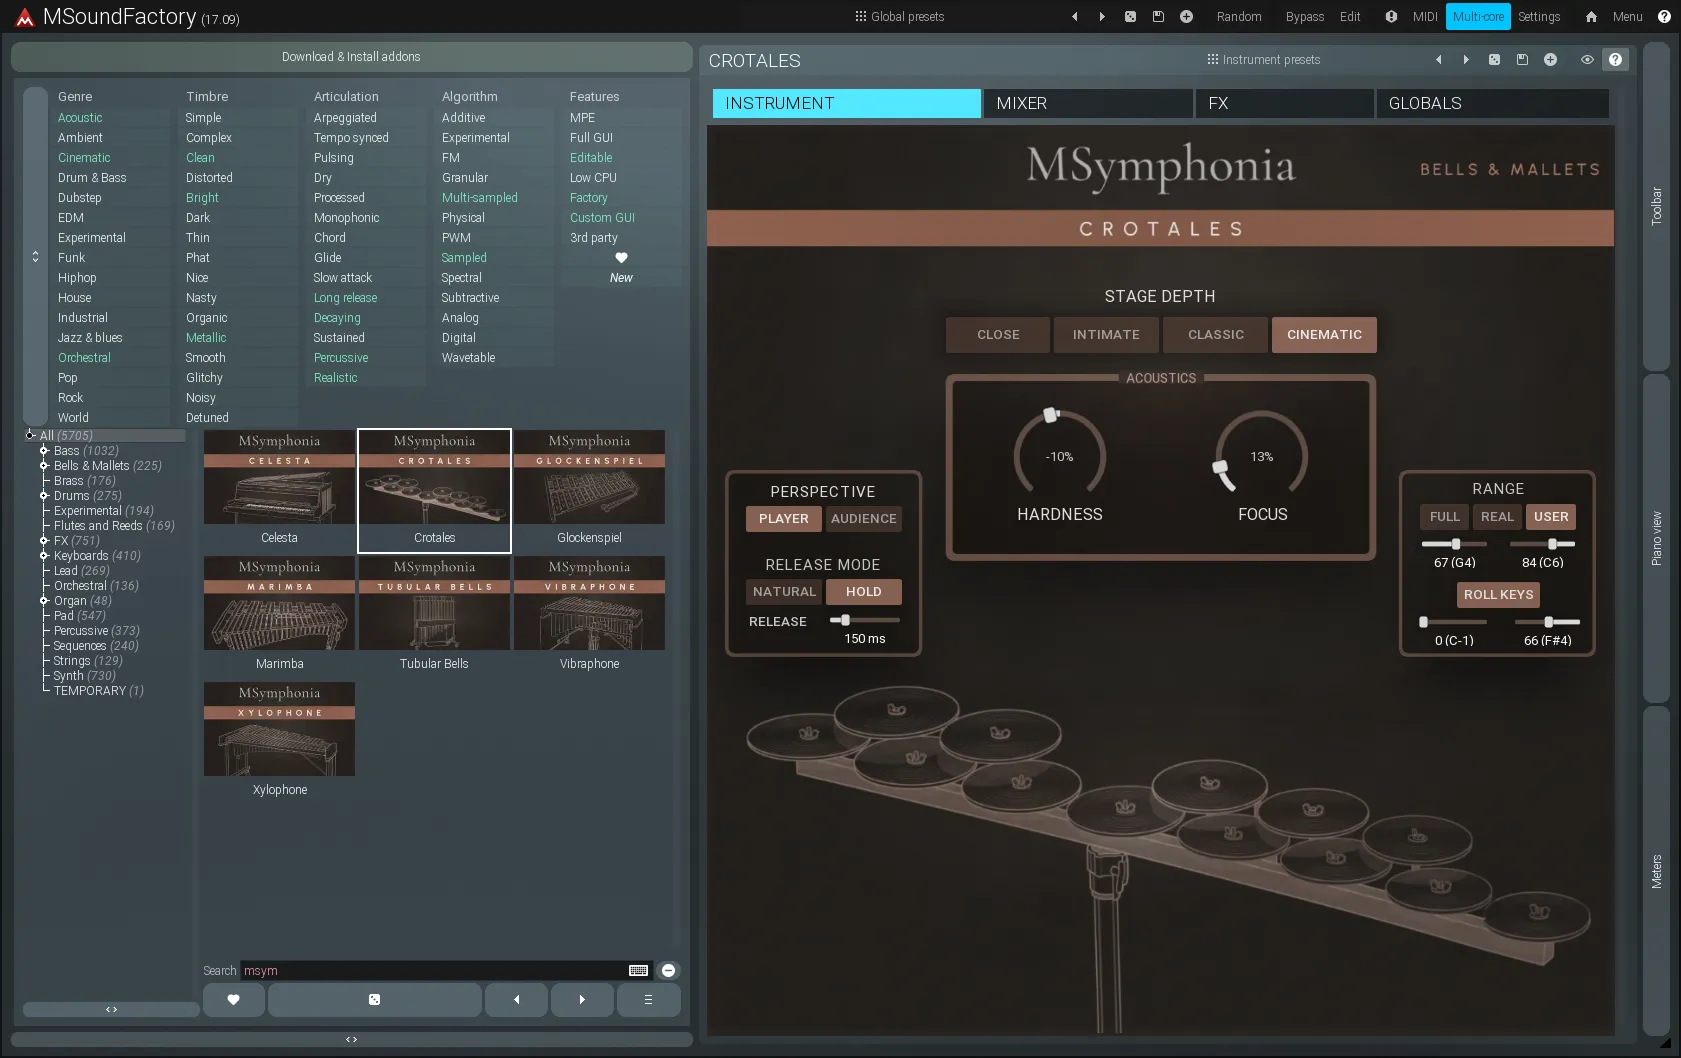Adjust the RELEASE time slider
1681x1058 pixels.
pyautogui.click(x=865, y=621)
